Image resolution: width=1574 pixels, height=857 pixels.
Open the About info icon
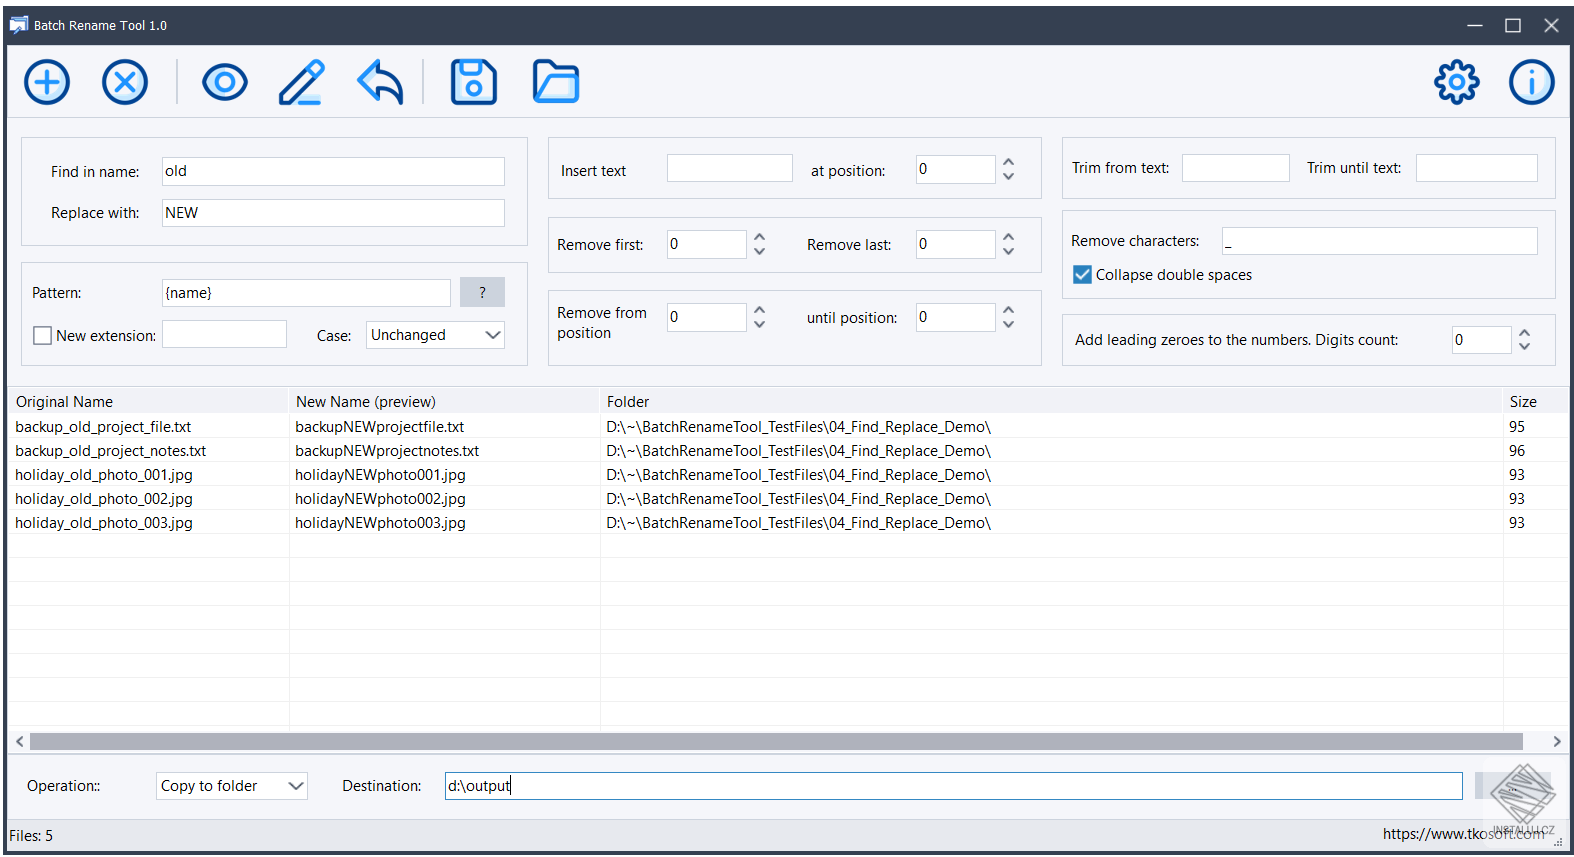point(1532,82)
